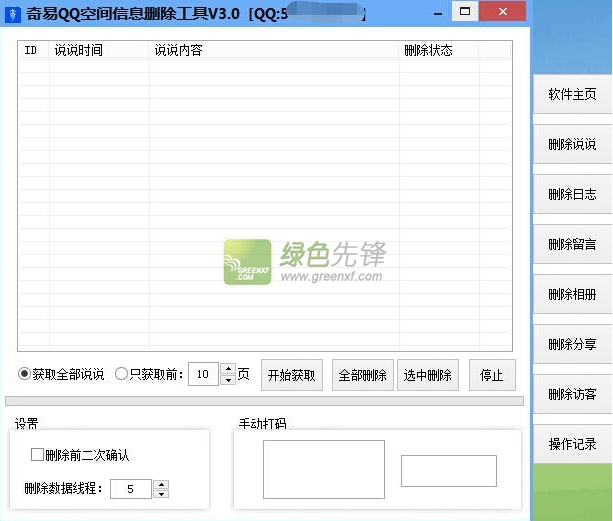Go to 删除分享 section
The image size is (613, 521).
point(572,344)
